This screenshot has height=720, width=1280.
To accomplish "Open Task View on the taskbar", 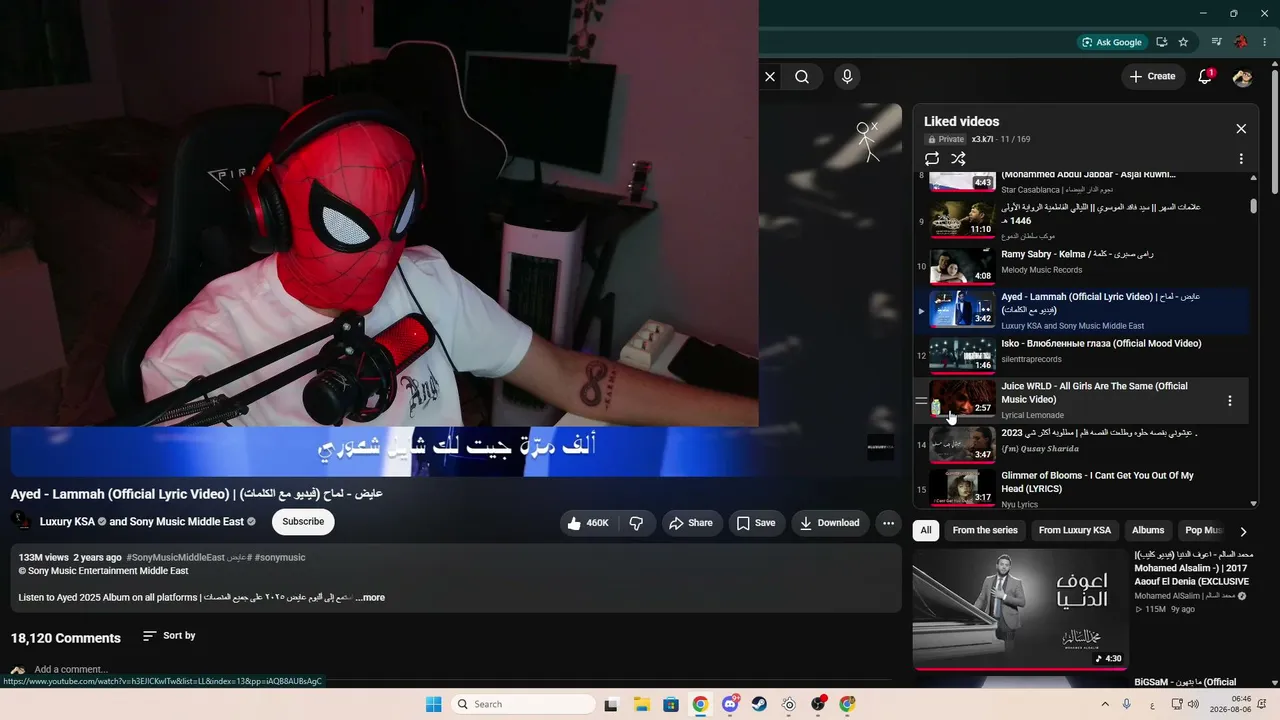I will tap(611, 704).
